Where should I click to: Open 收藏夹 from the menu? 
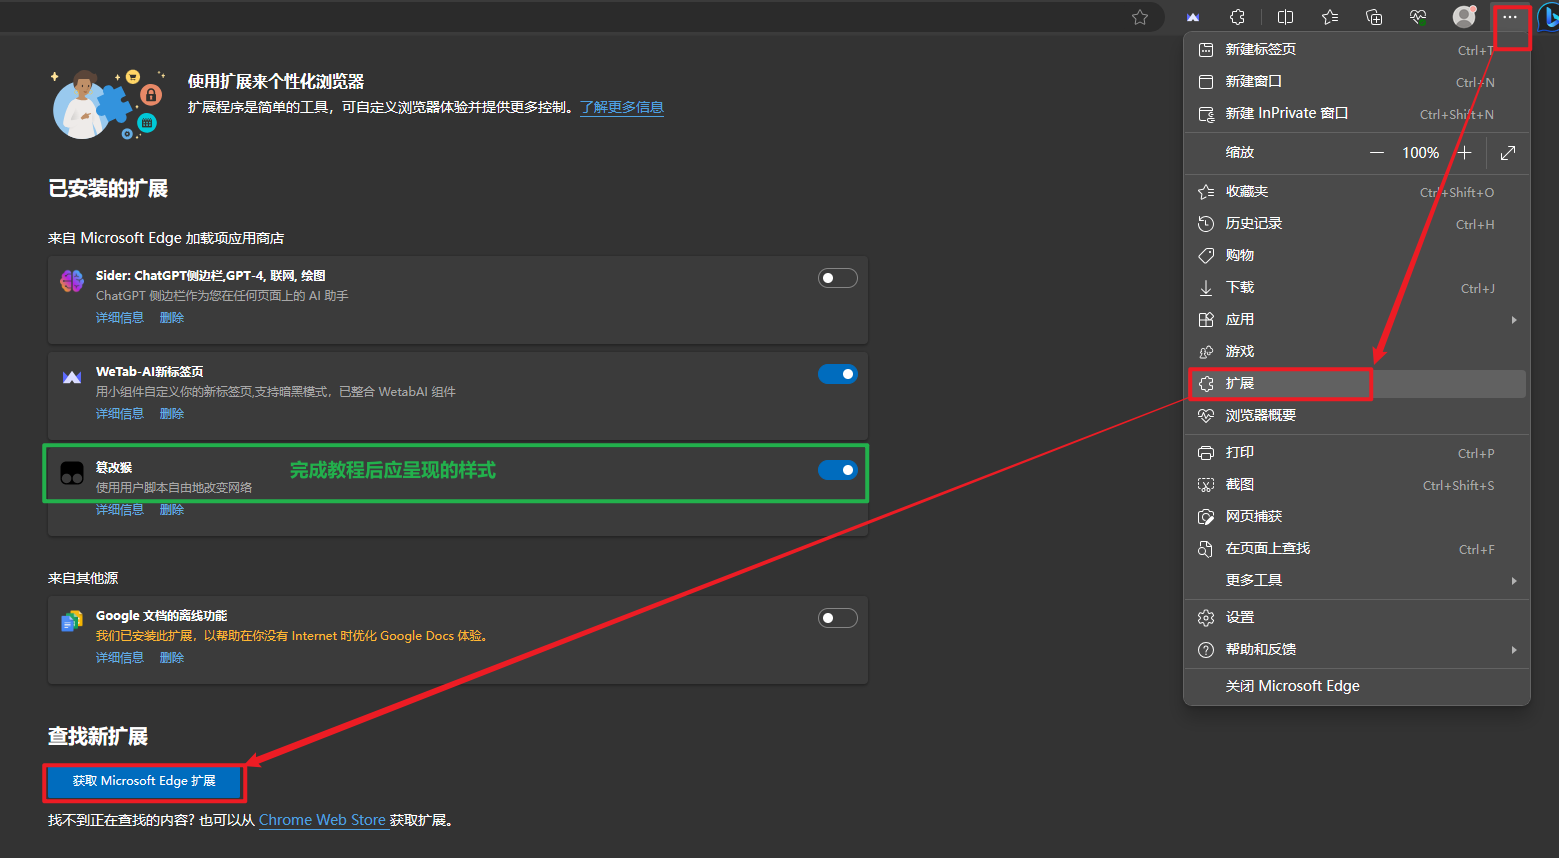point(1357,191)
